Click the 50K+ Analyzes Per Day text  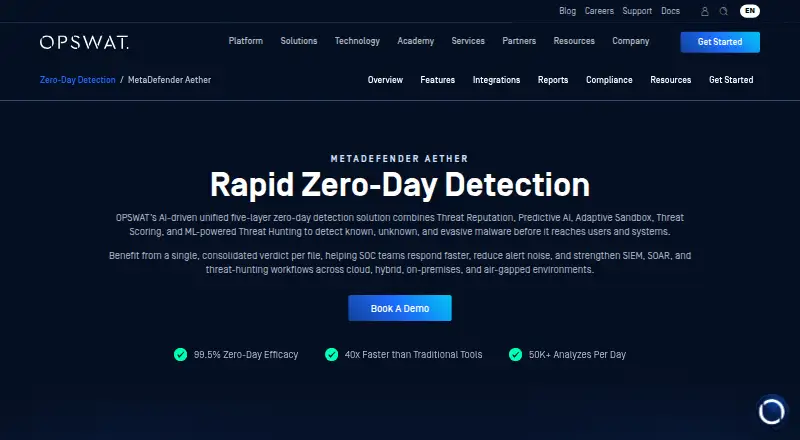tap(577, 354)
